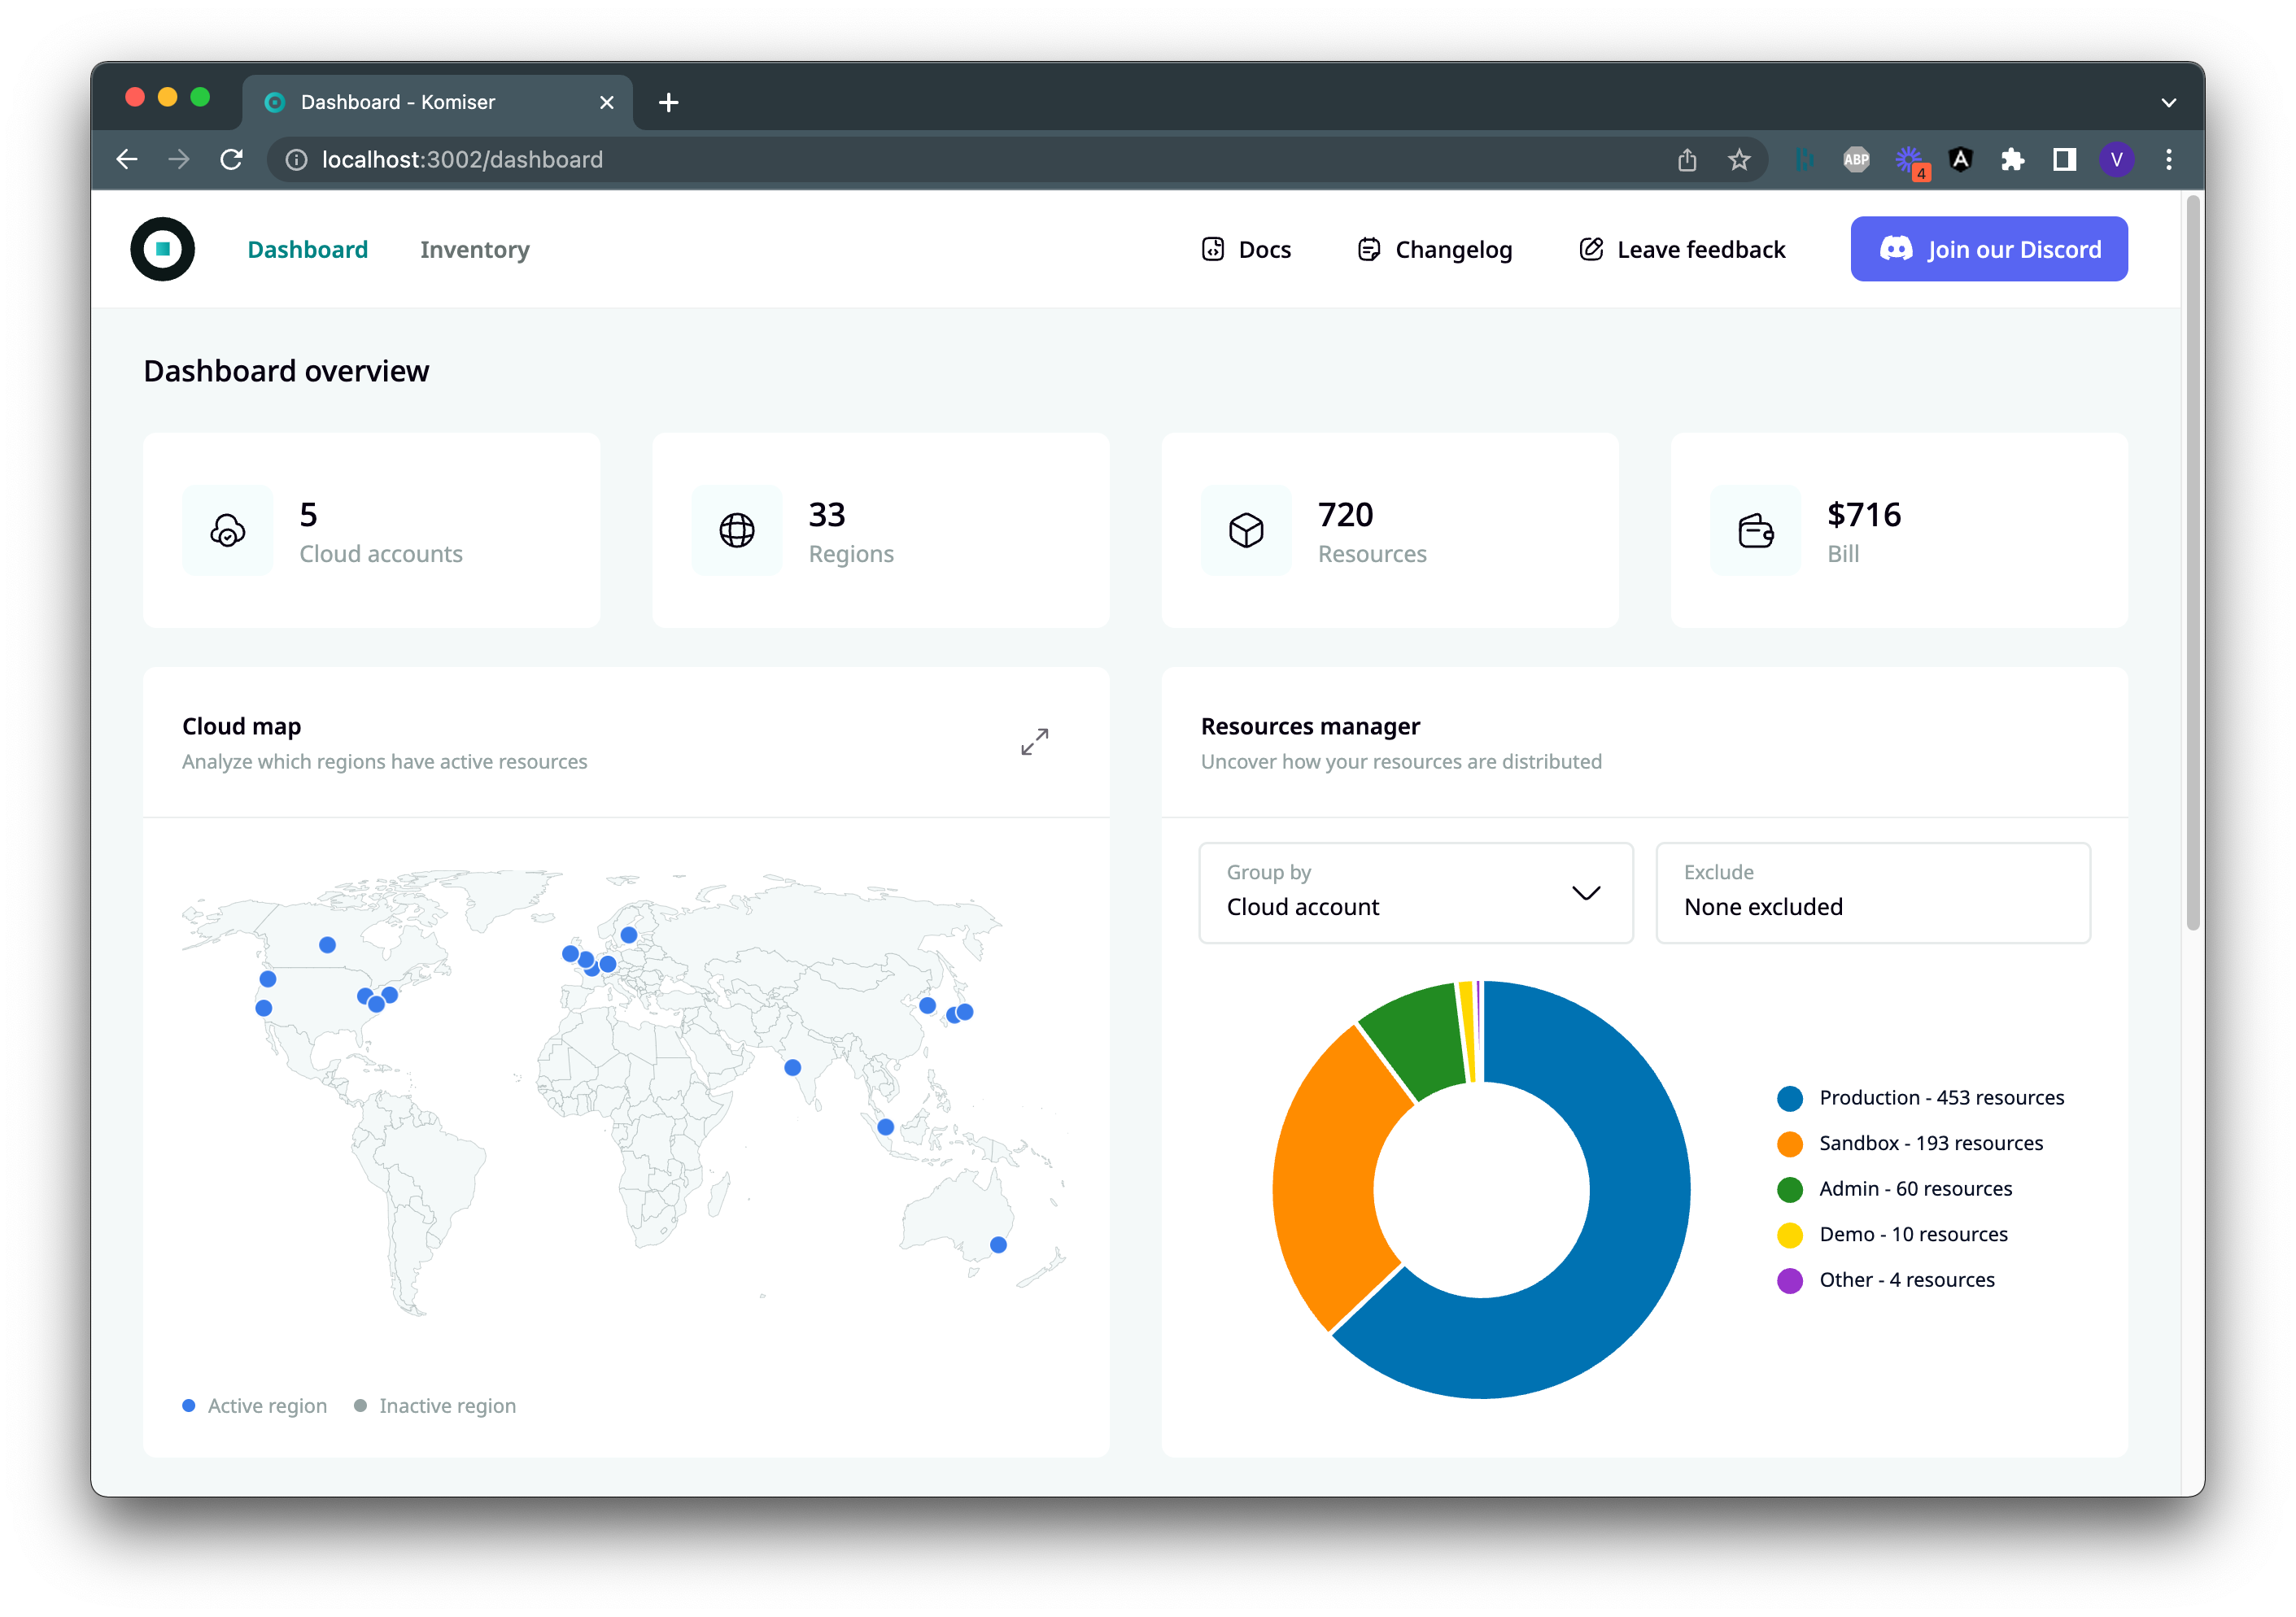2296x1617 pixels.
Task: Open the Exclude None excluded selector
Action: click(1872, 892)
